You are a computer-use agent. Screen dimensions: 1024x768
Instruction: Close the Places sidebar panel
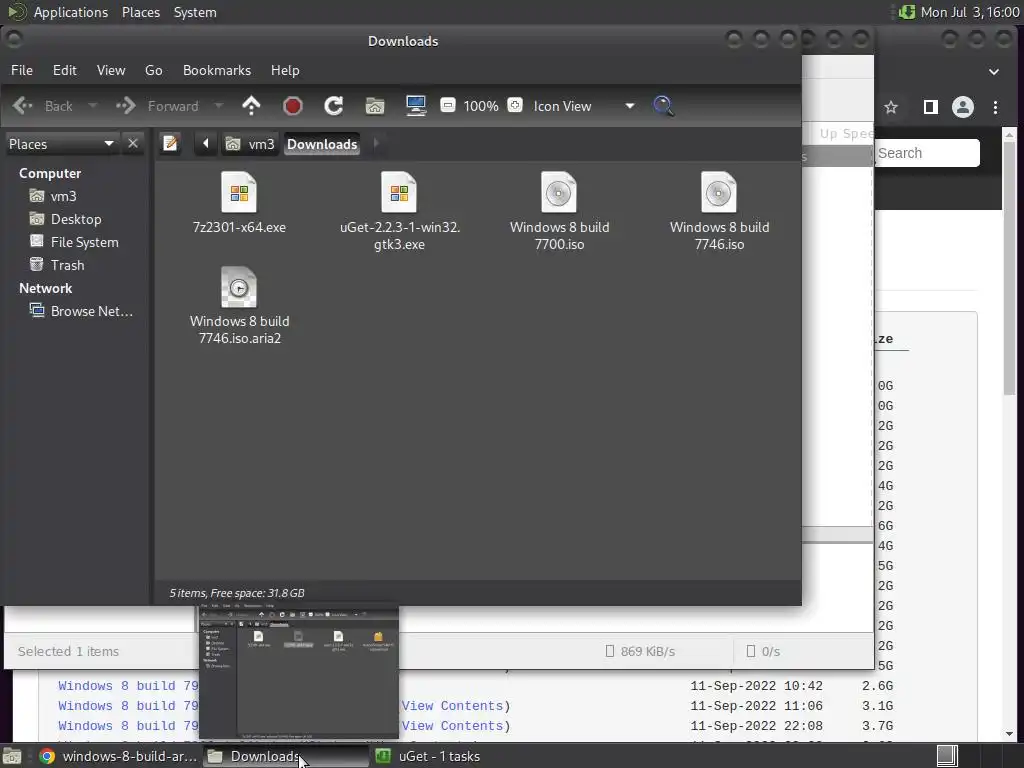tap(133, 143)
